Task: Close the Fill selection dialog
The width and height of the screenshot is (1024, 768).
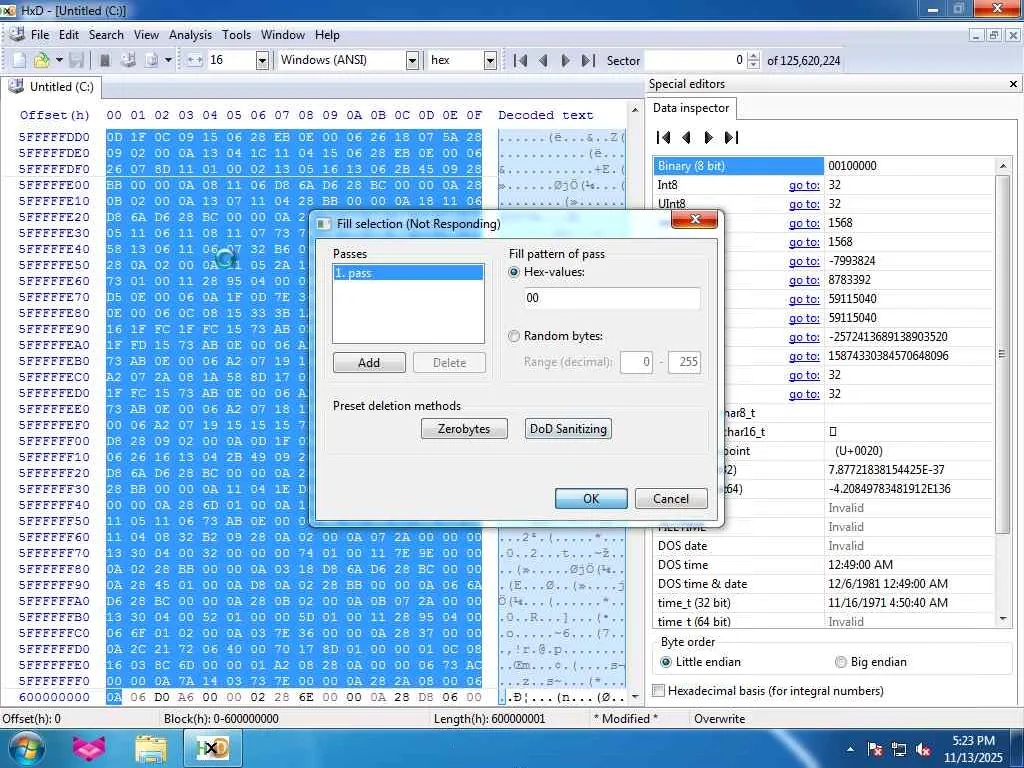Action: pyautogui.click(x=694, y=219)
